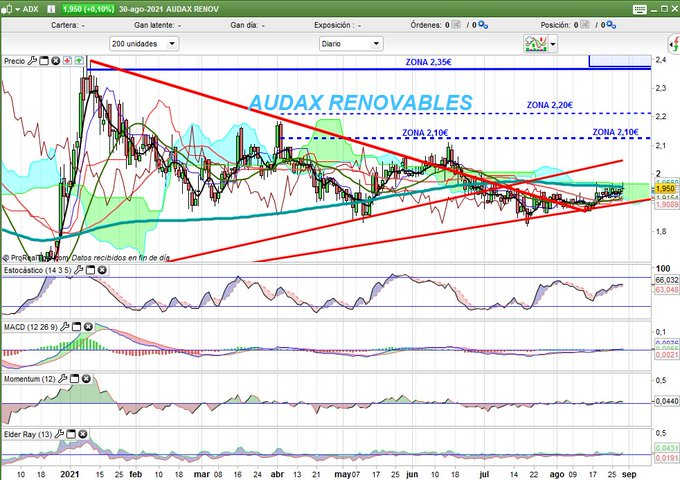Click the indicators and trading systems icon

[536, 44]
